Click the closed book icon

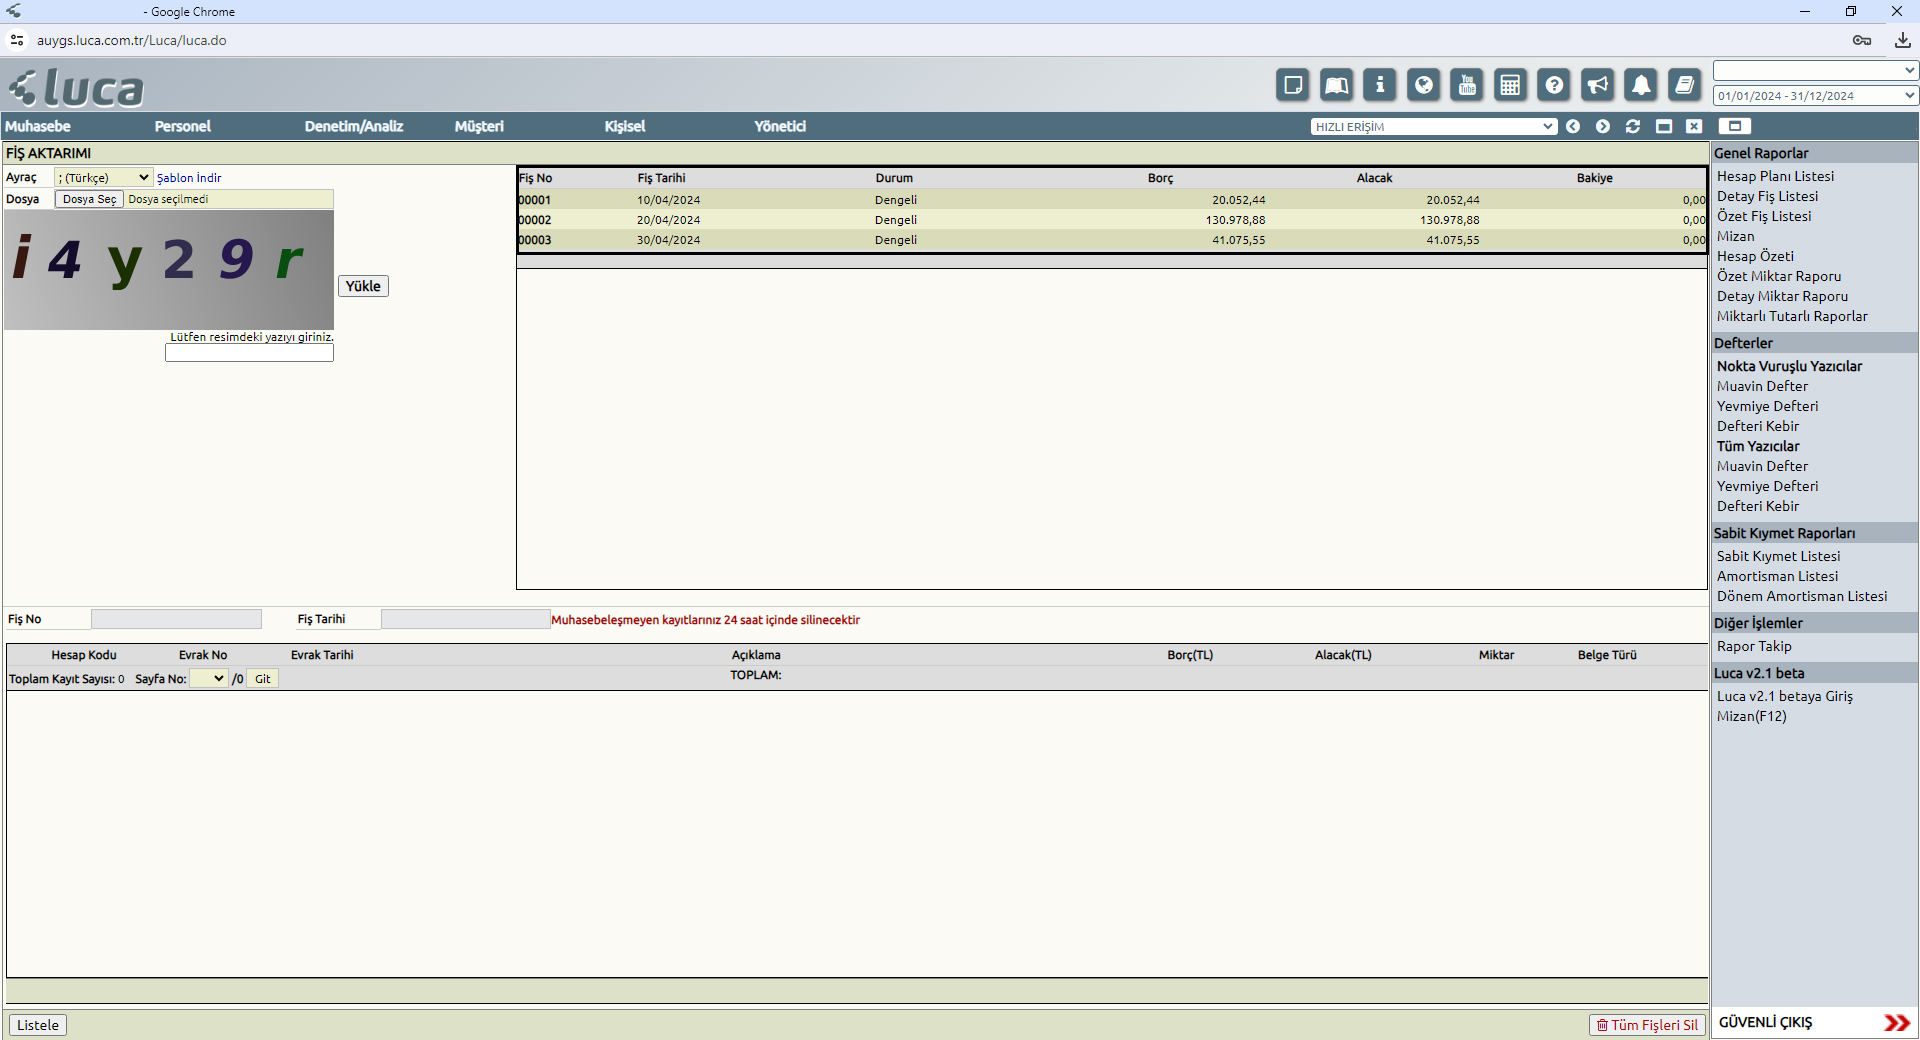(1684, 85)
